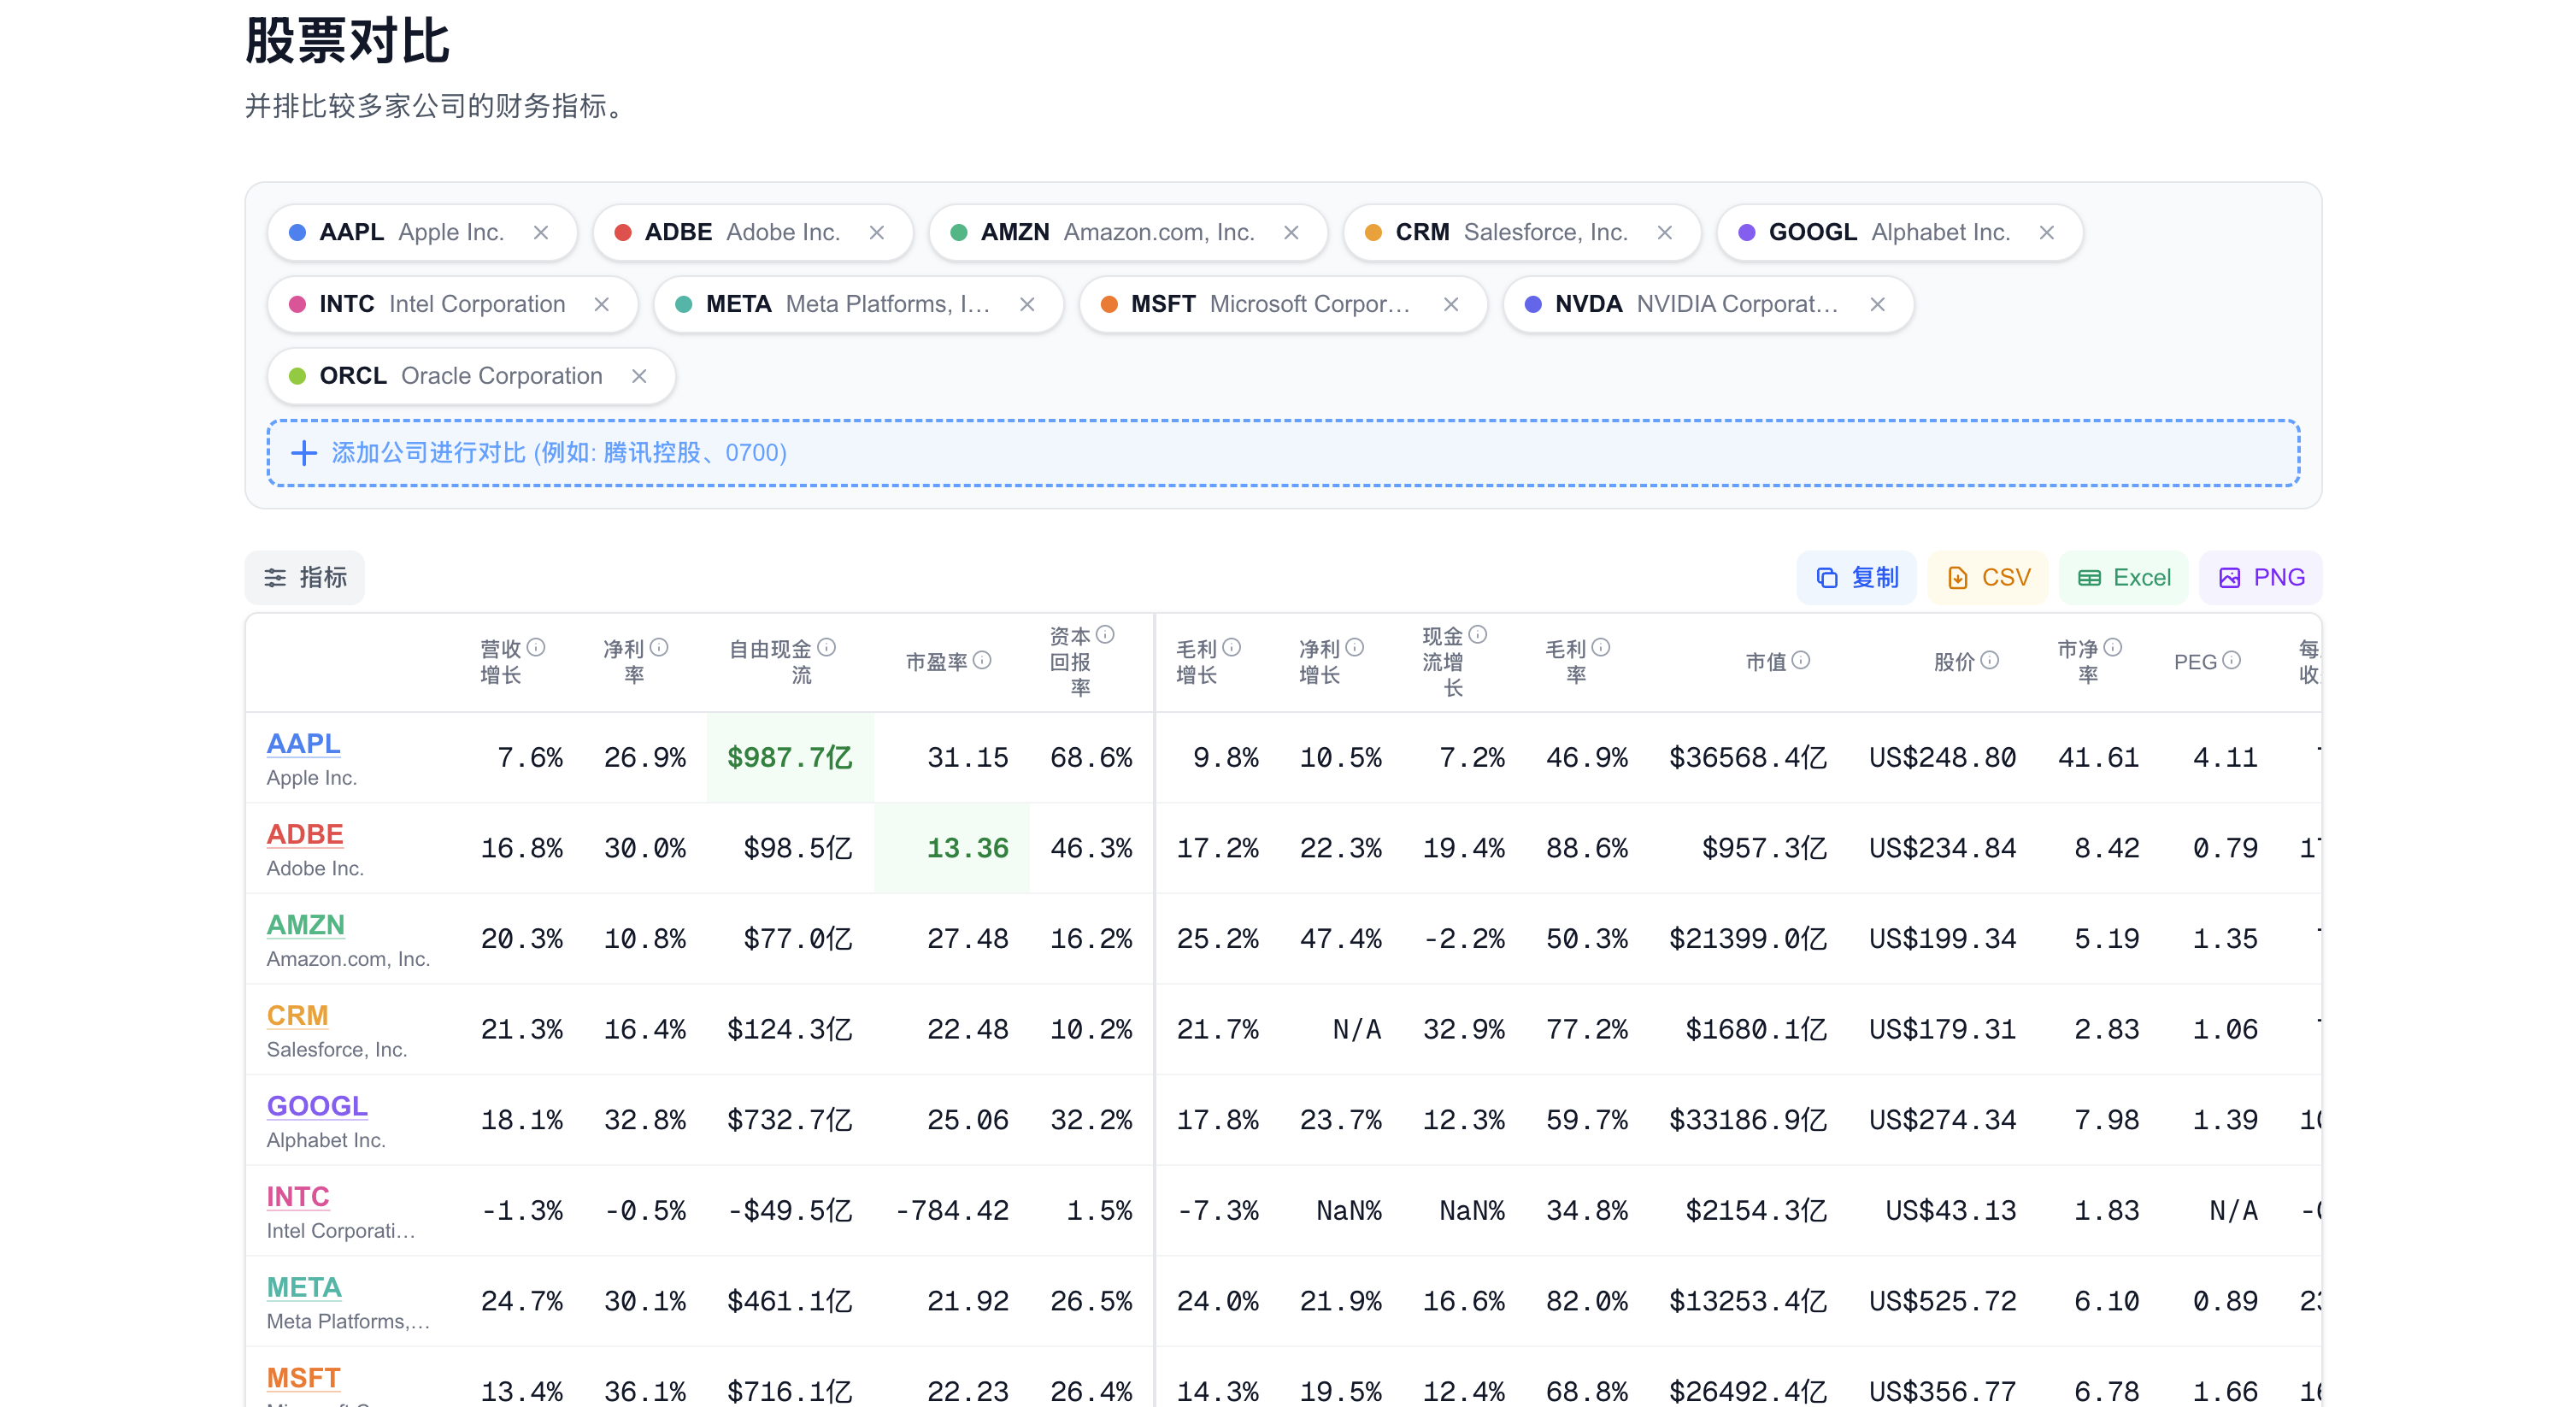
Task: Remove the AAPL Apple Inc. chip
Action: pos(541,232)
